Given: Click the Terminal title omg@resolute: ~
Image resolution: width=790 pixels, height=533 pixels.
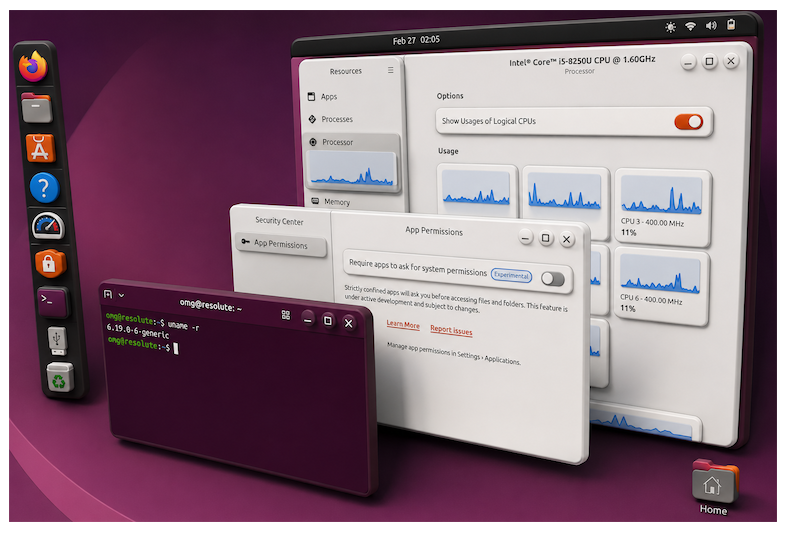Looking at the screenshot, I should [x=211, y=305].
